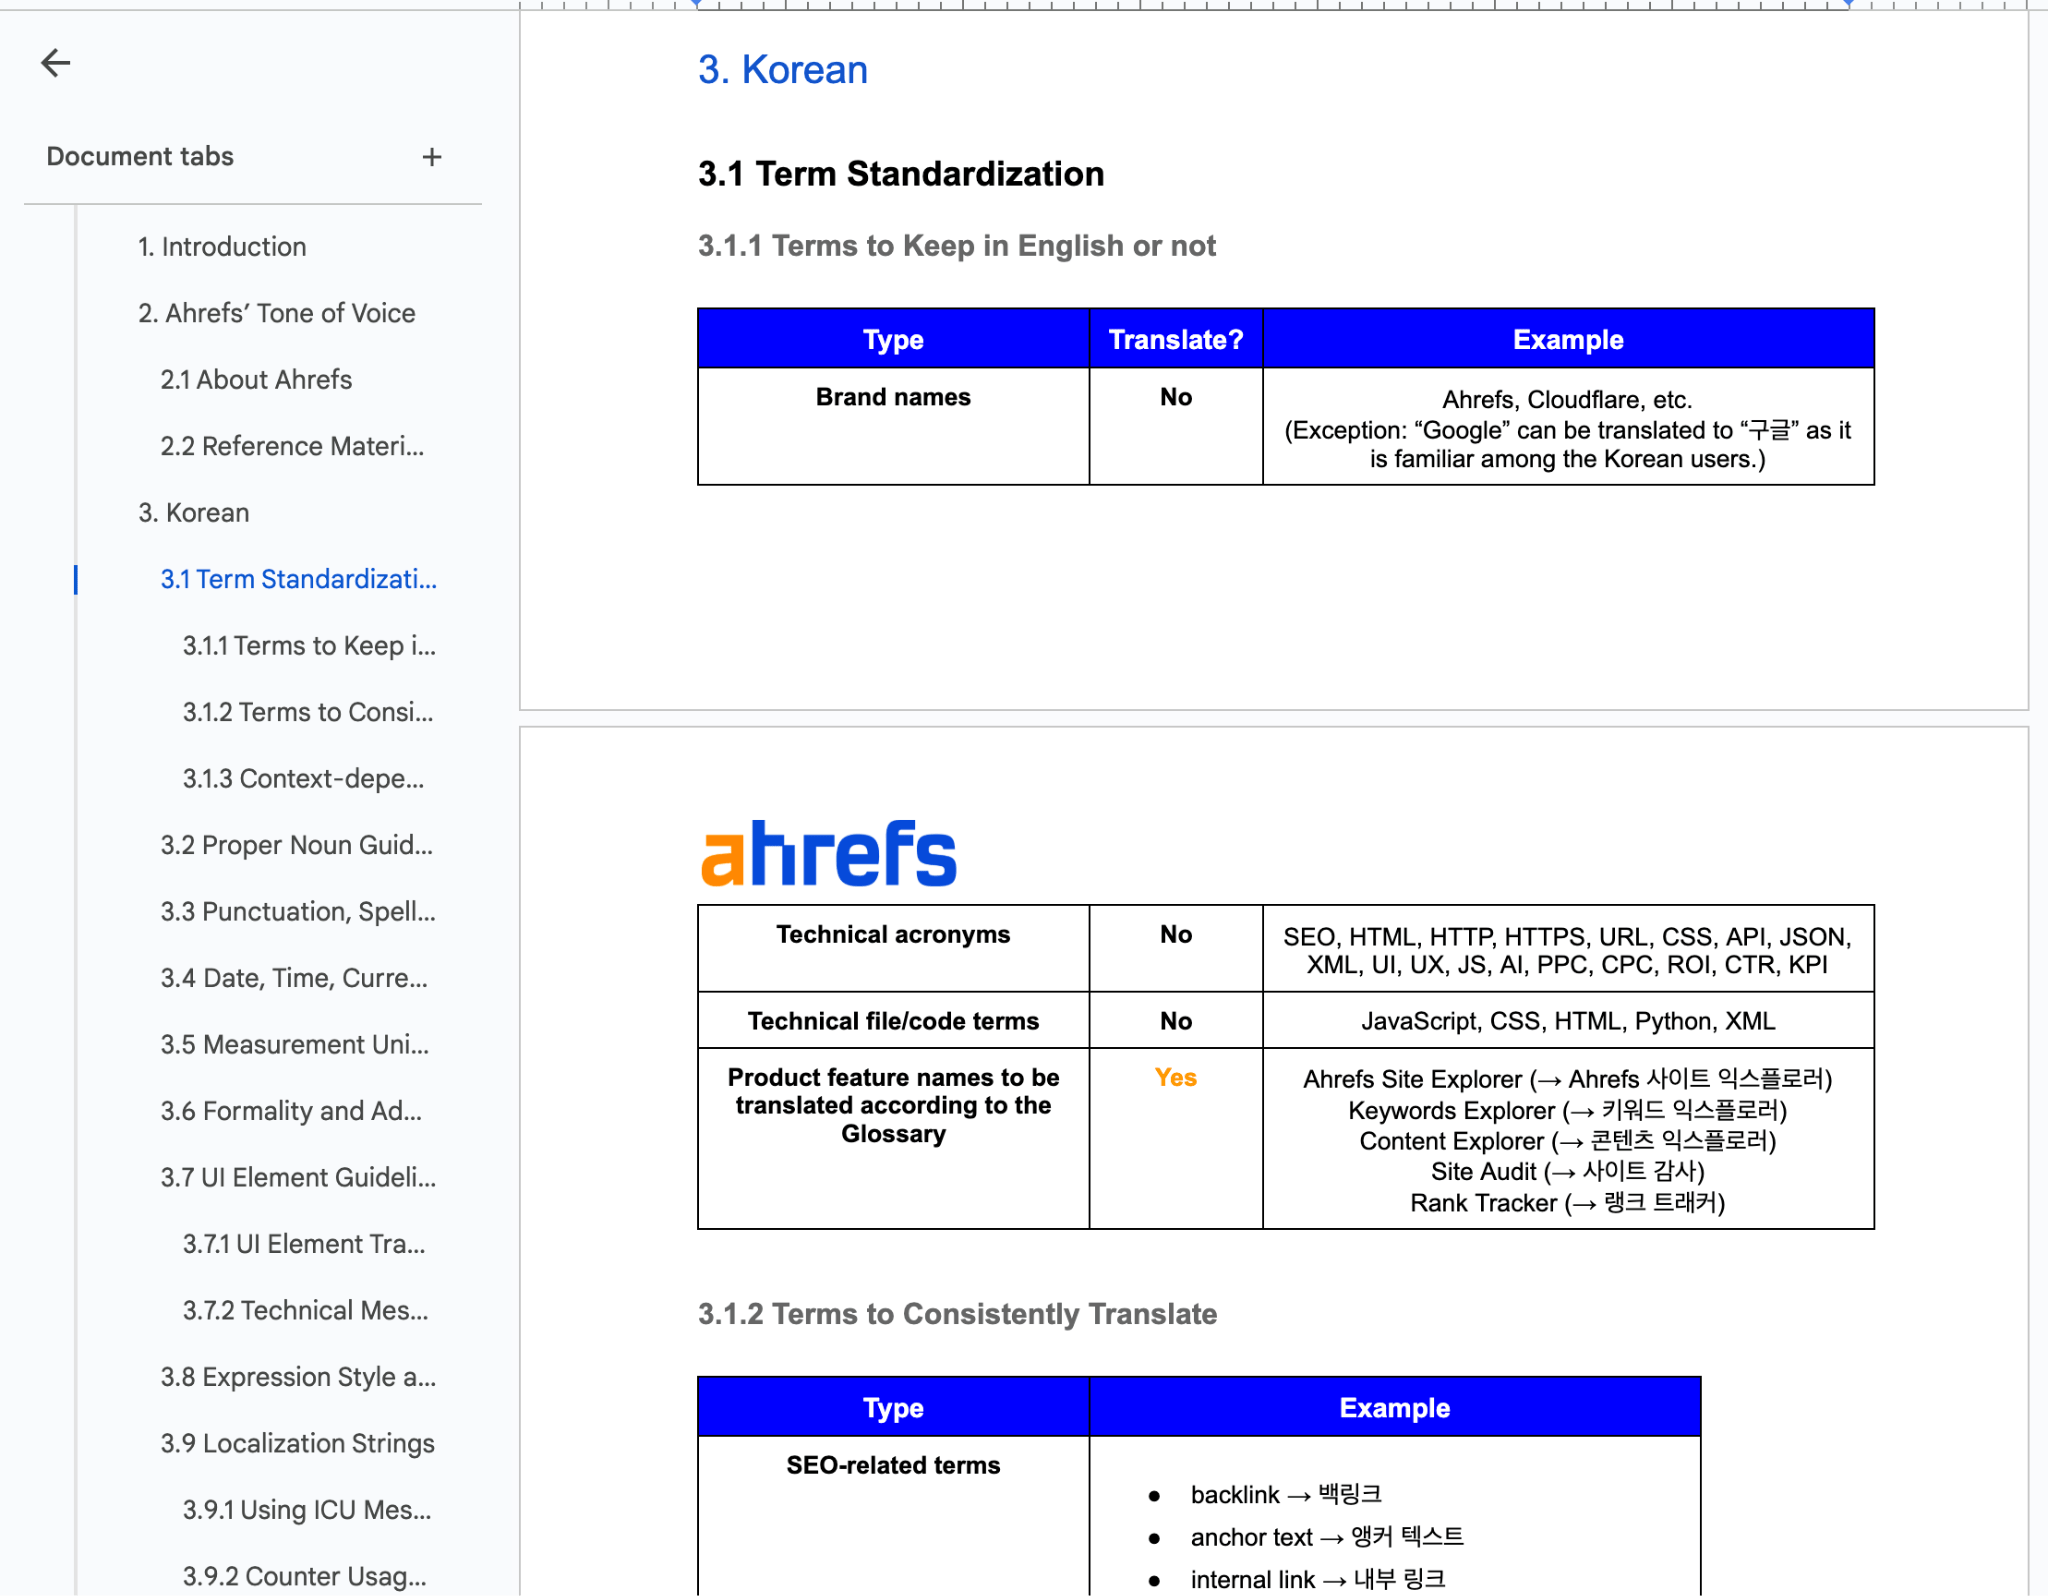Open "3.8 Expression Style" in the outline

pyautogui.click(x=298, y=1377)
